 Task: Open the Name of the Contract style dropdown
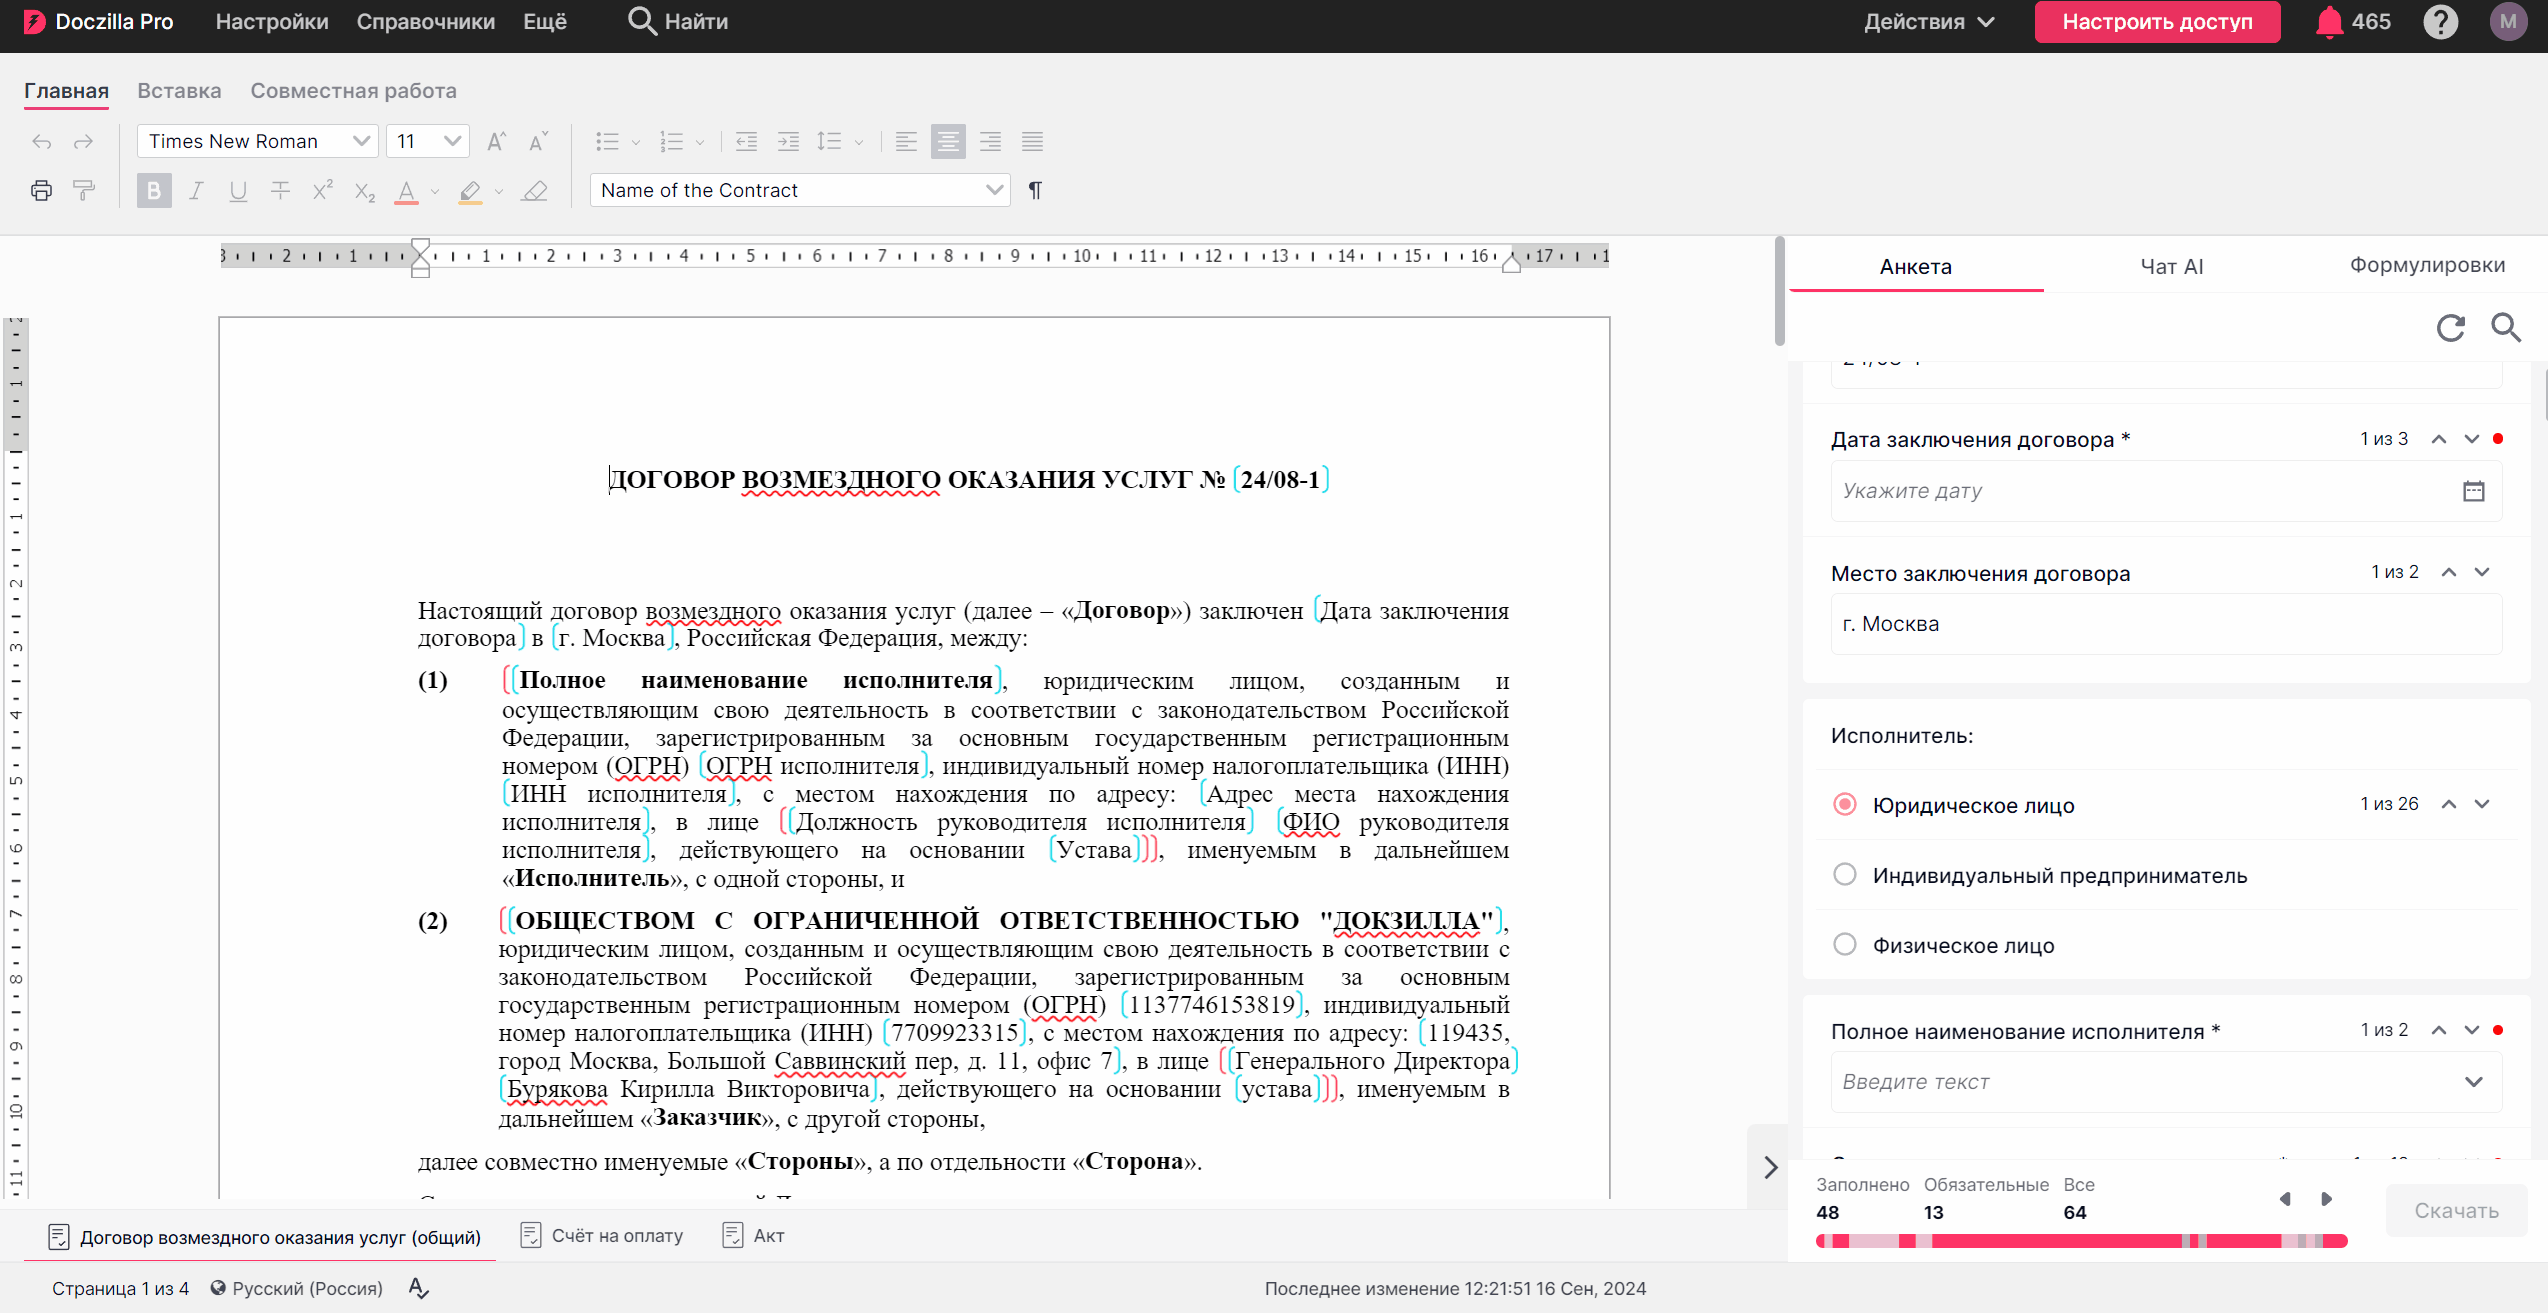click(x=800, y=190)
